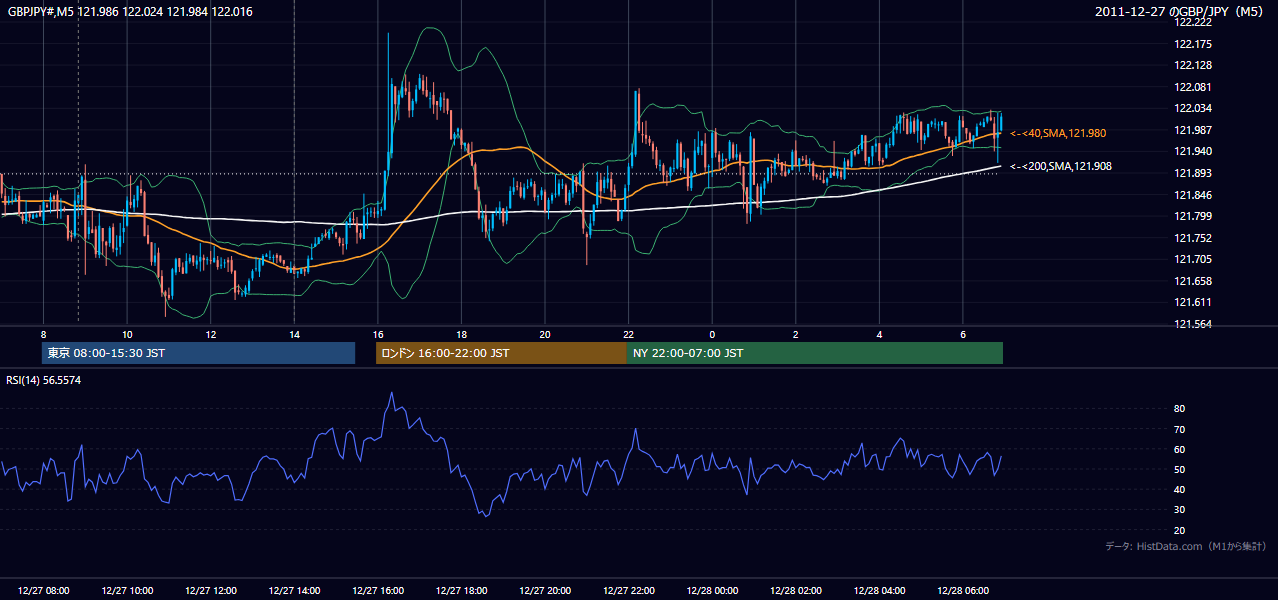Image resolution: width=1278 pixels, height=600 pixels.
Task: Click the hour label 10 under price chart
Action: click(127, 333)
